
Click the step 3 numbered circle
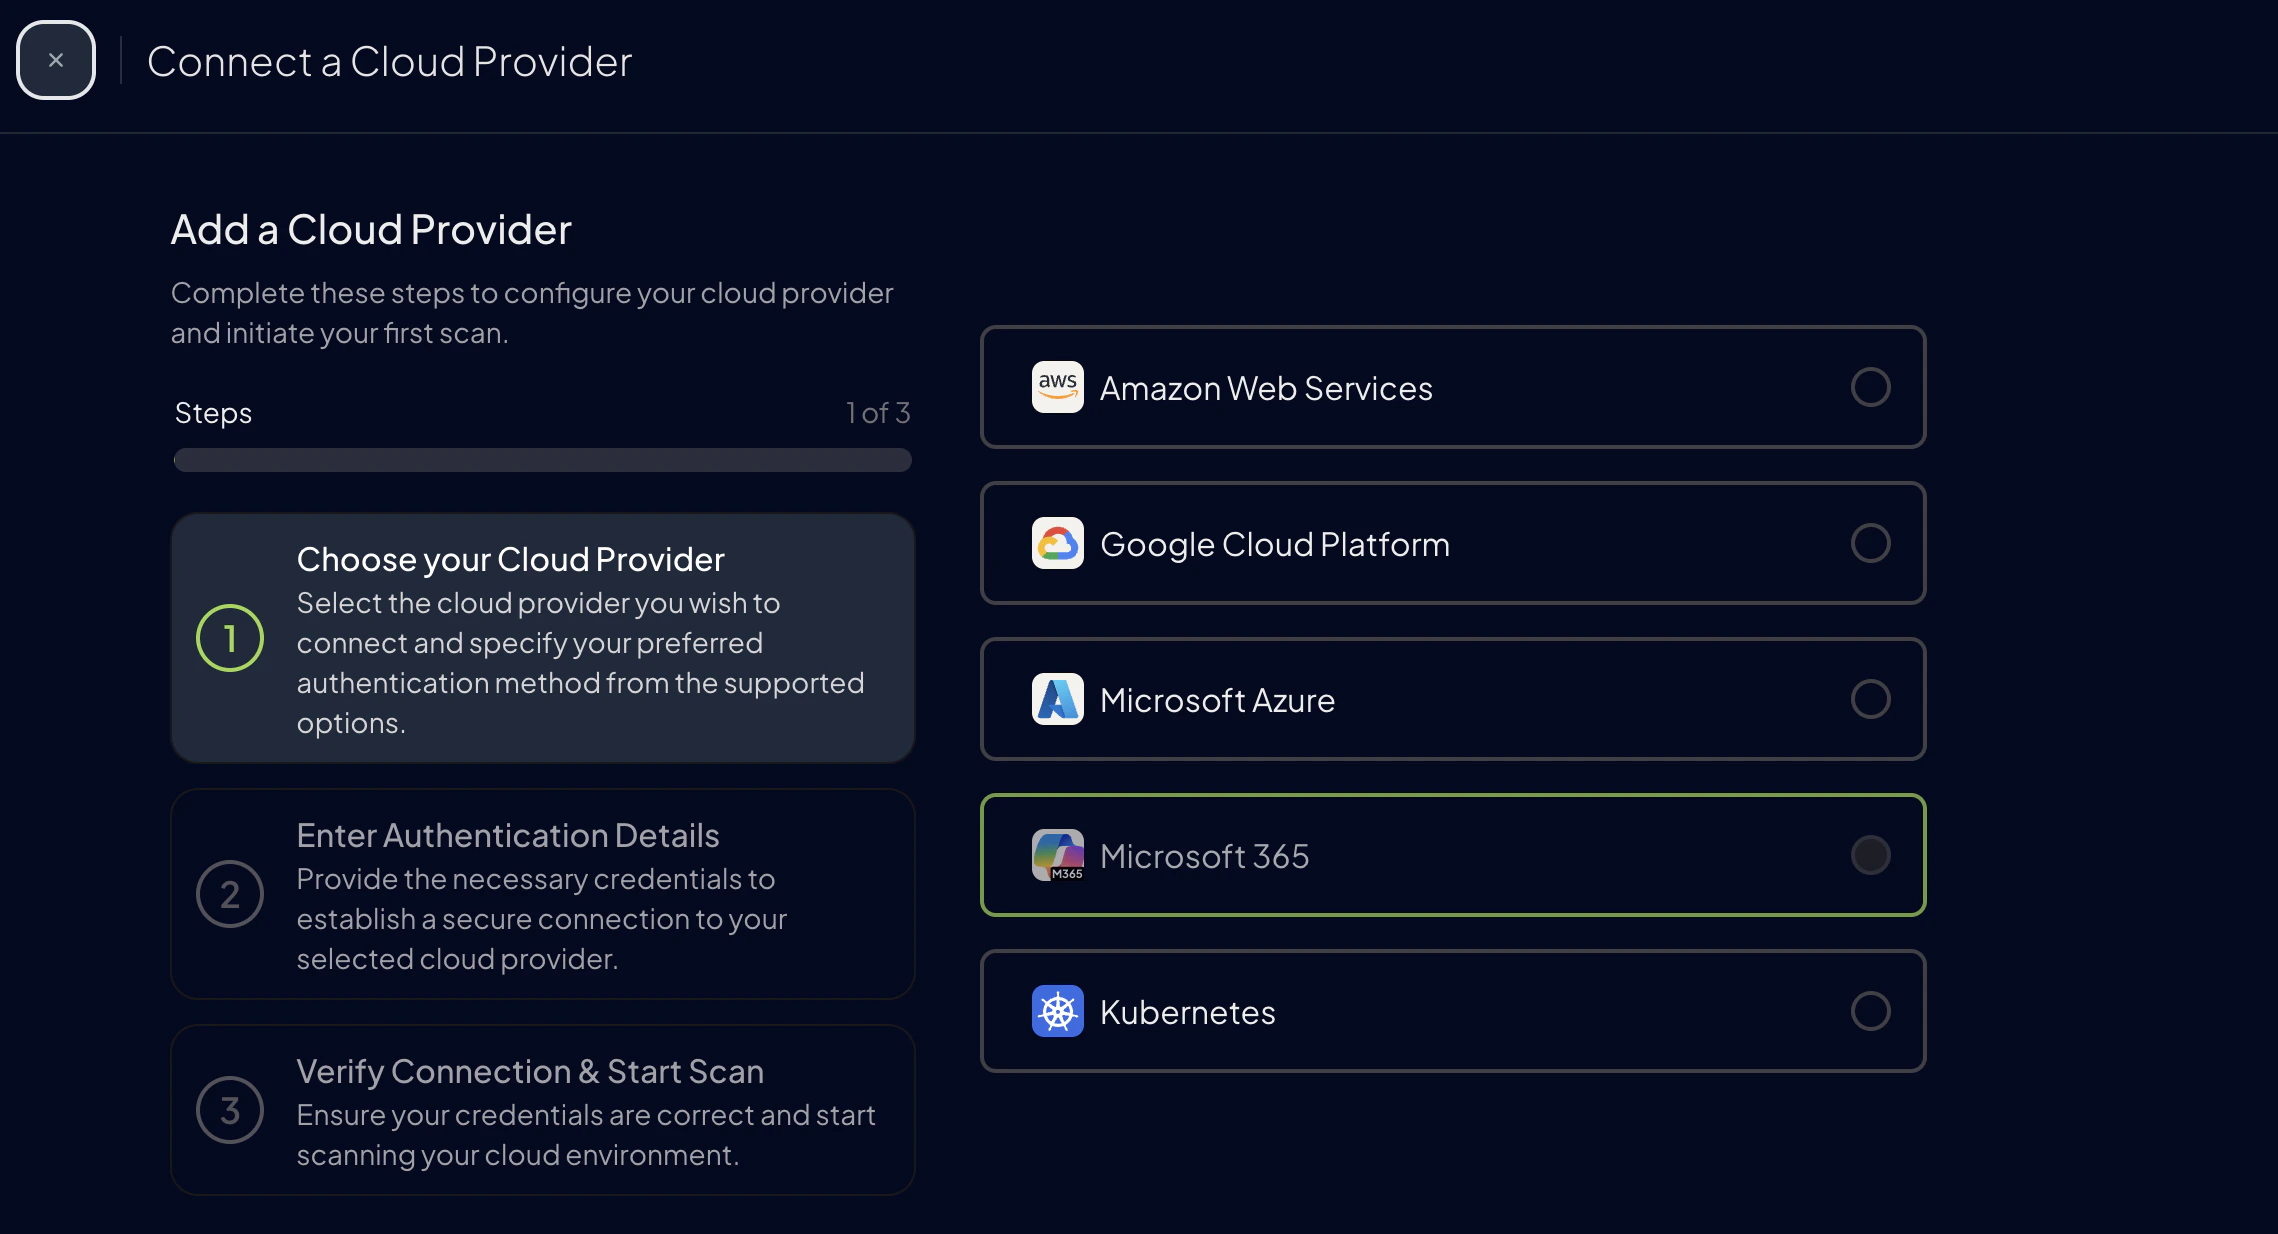pyautogui.click(x=230, y=1110)
